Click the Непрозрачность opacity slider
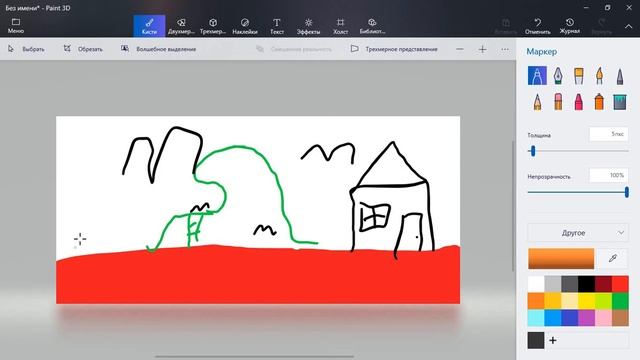 tap(578, 192)
